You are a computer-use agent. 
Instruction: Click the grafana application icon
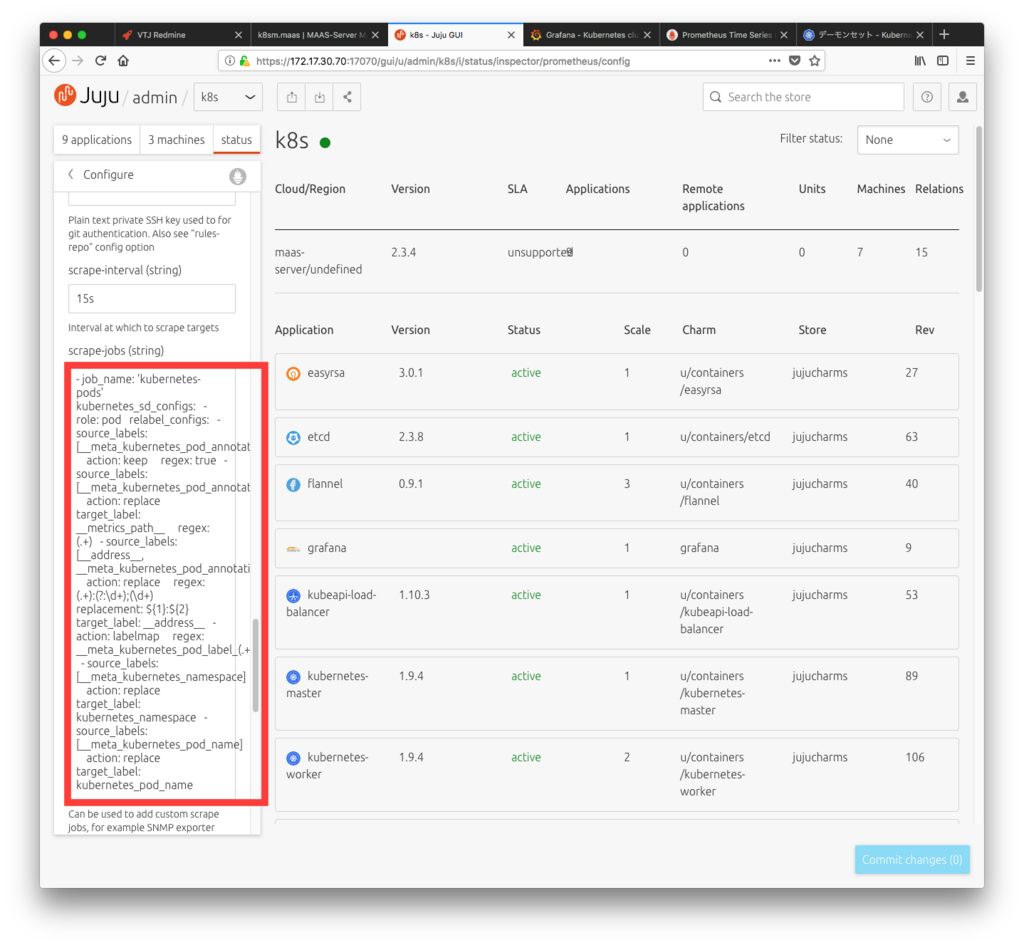(x=293, y=549)
